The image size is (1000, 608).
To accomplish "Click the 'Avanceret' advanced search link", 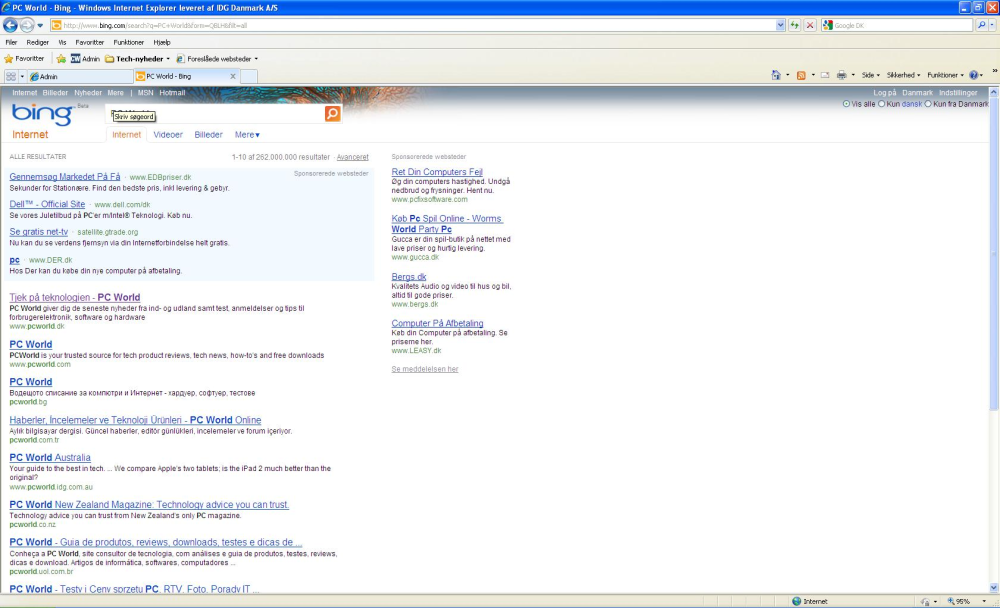I will 352,157.
